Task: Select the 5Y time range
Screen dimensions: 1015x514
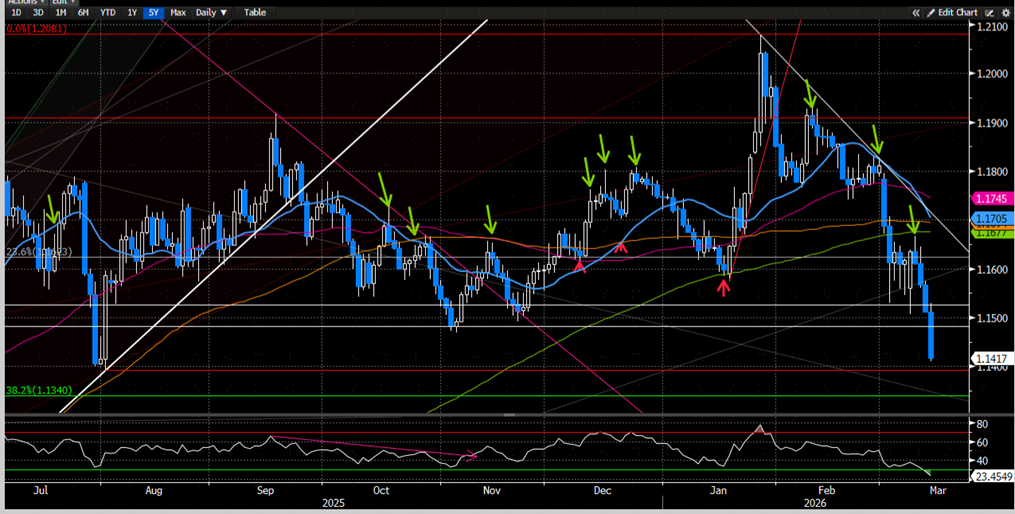Action: point(152,12)
